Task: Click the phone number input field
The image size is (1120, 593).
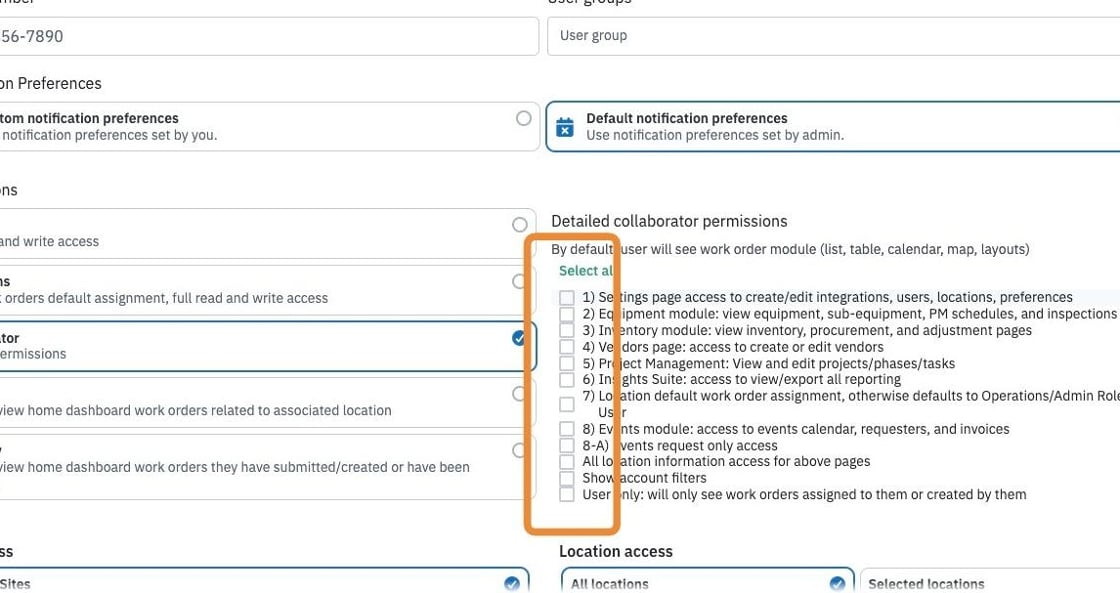Action: [269, 36]
